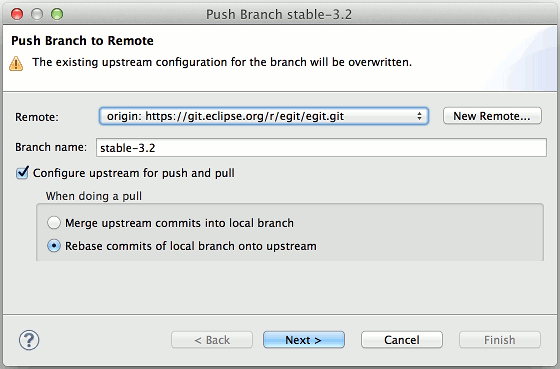
Task: Open the Remote origin dropdown
Action: point(264,116)
